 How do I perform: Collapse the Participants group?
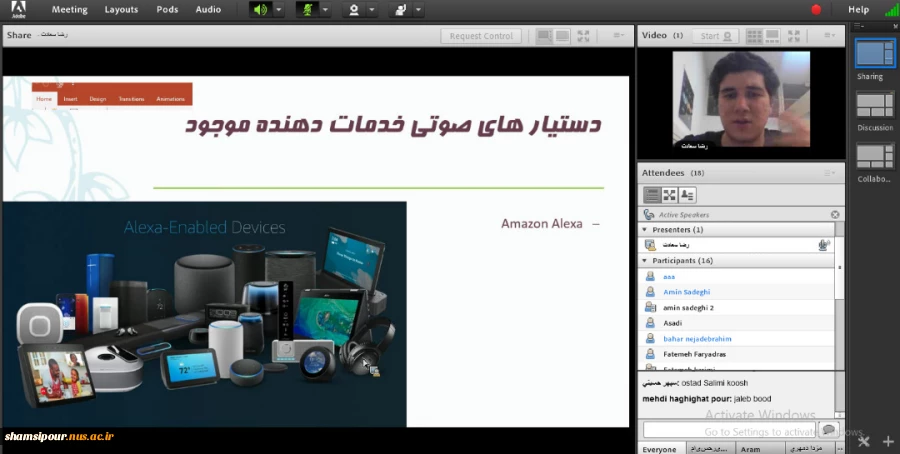[x=644, y=261]
